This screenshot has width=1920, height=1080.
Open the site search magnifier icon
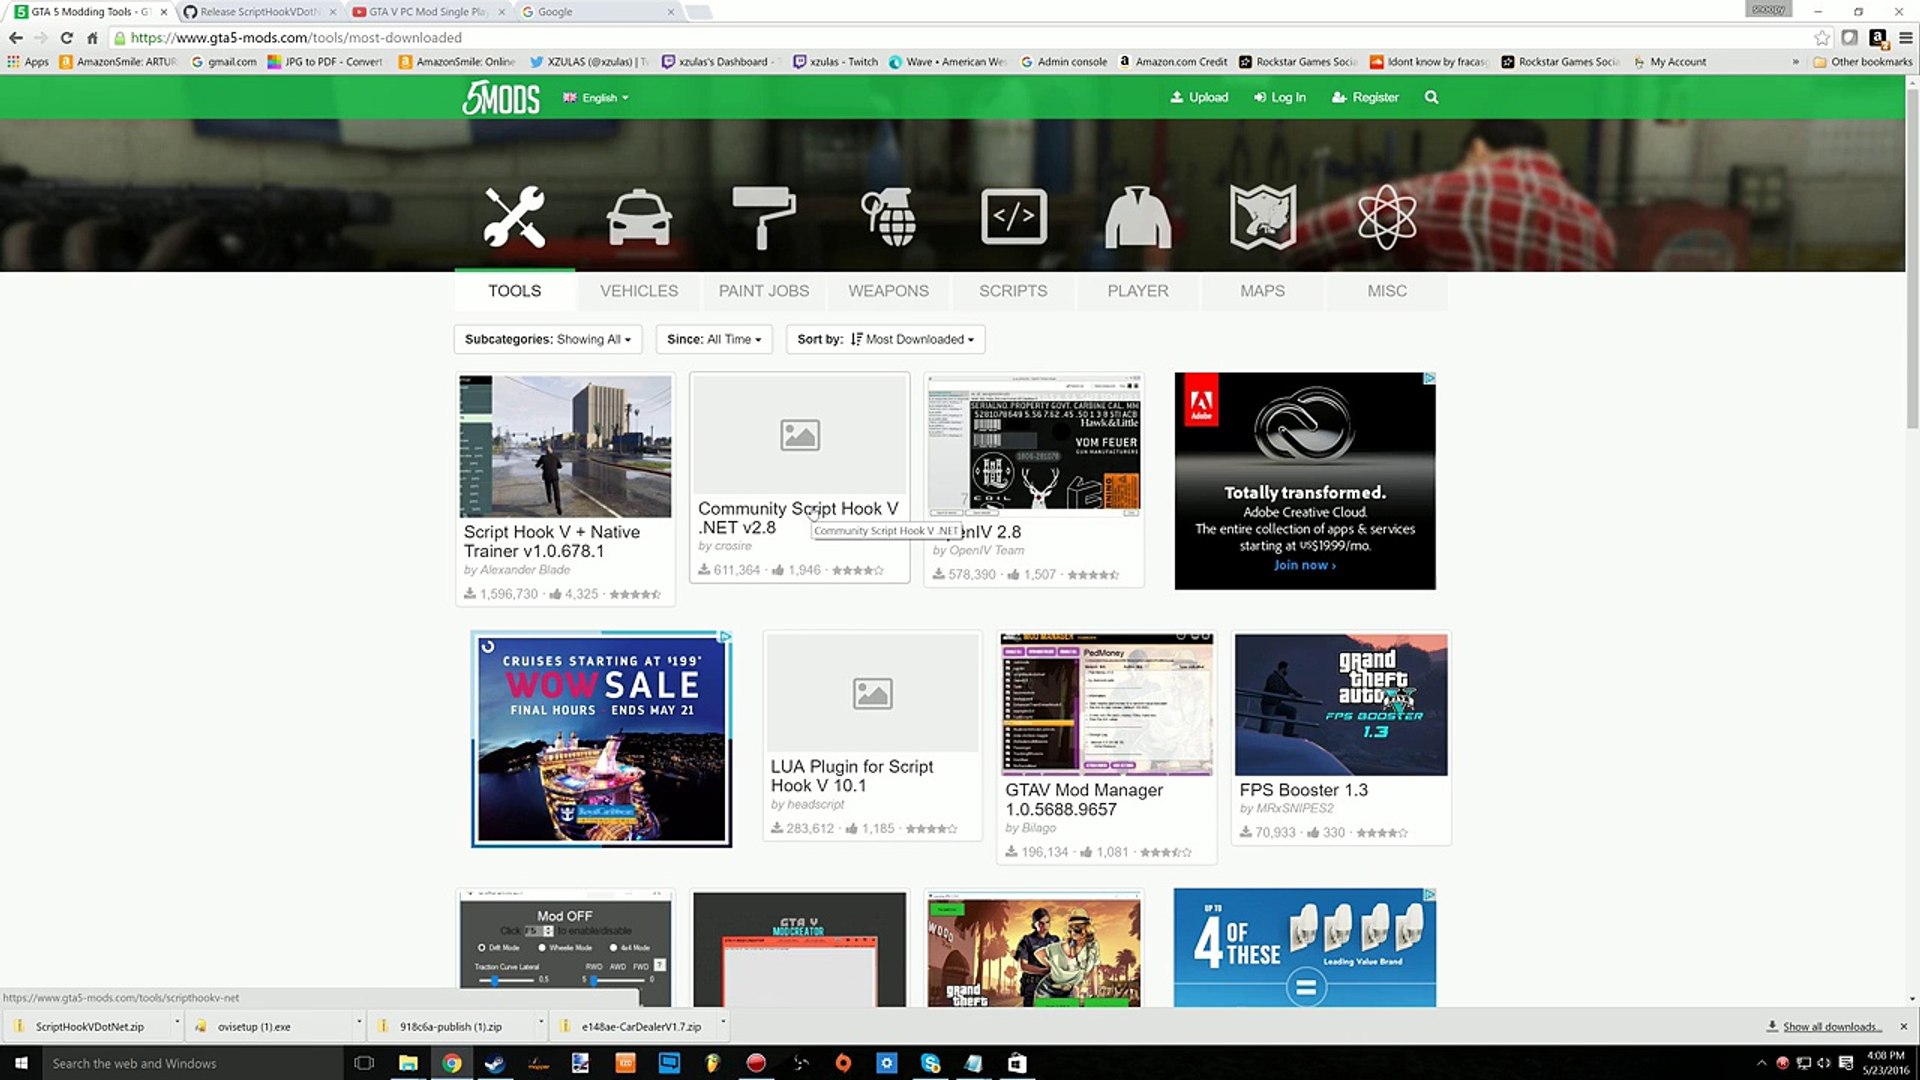pyautogui.click(x=1431, y=97)
